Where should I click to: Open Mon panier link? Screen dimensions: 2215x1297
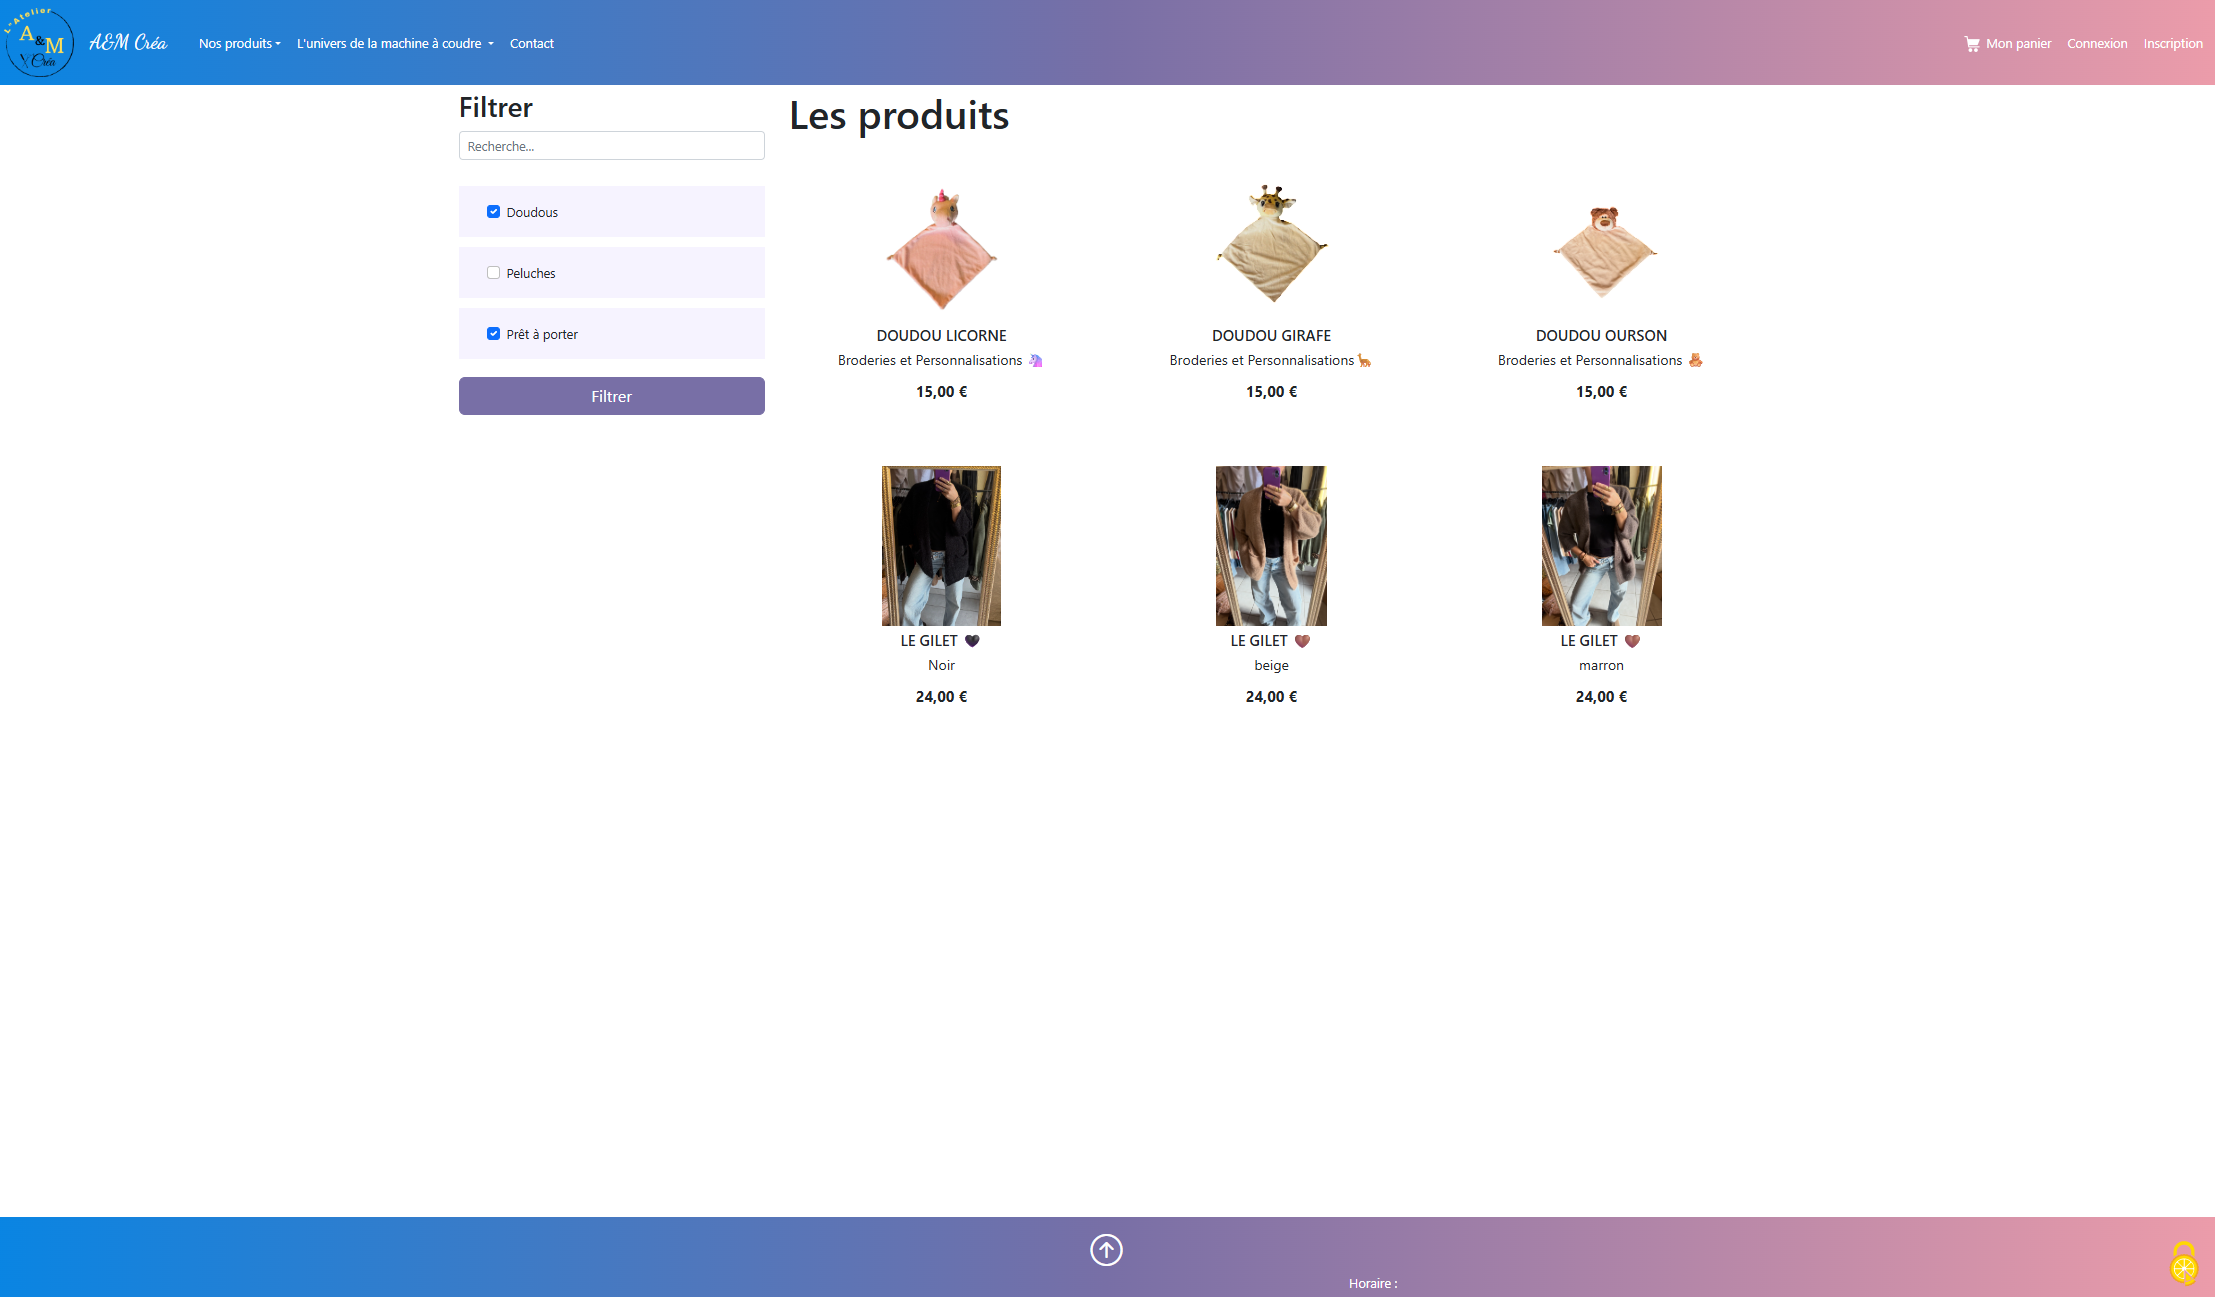click(x=2018, y=44)
